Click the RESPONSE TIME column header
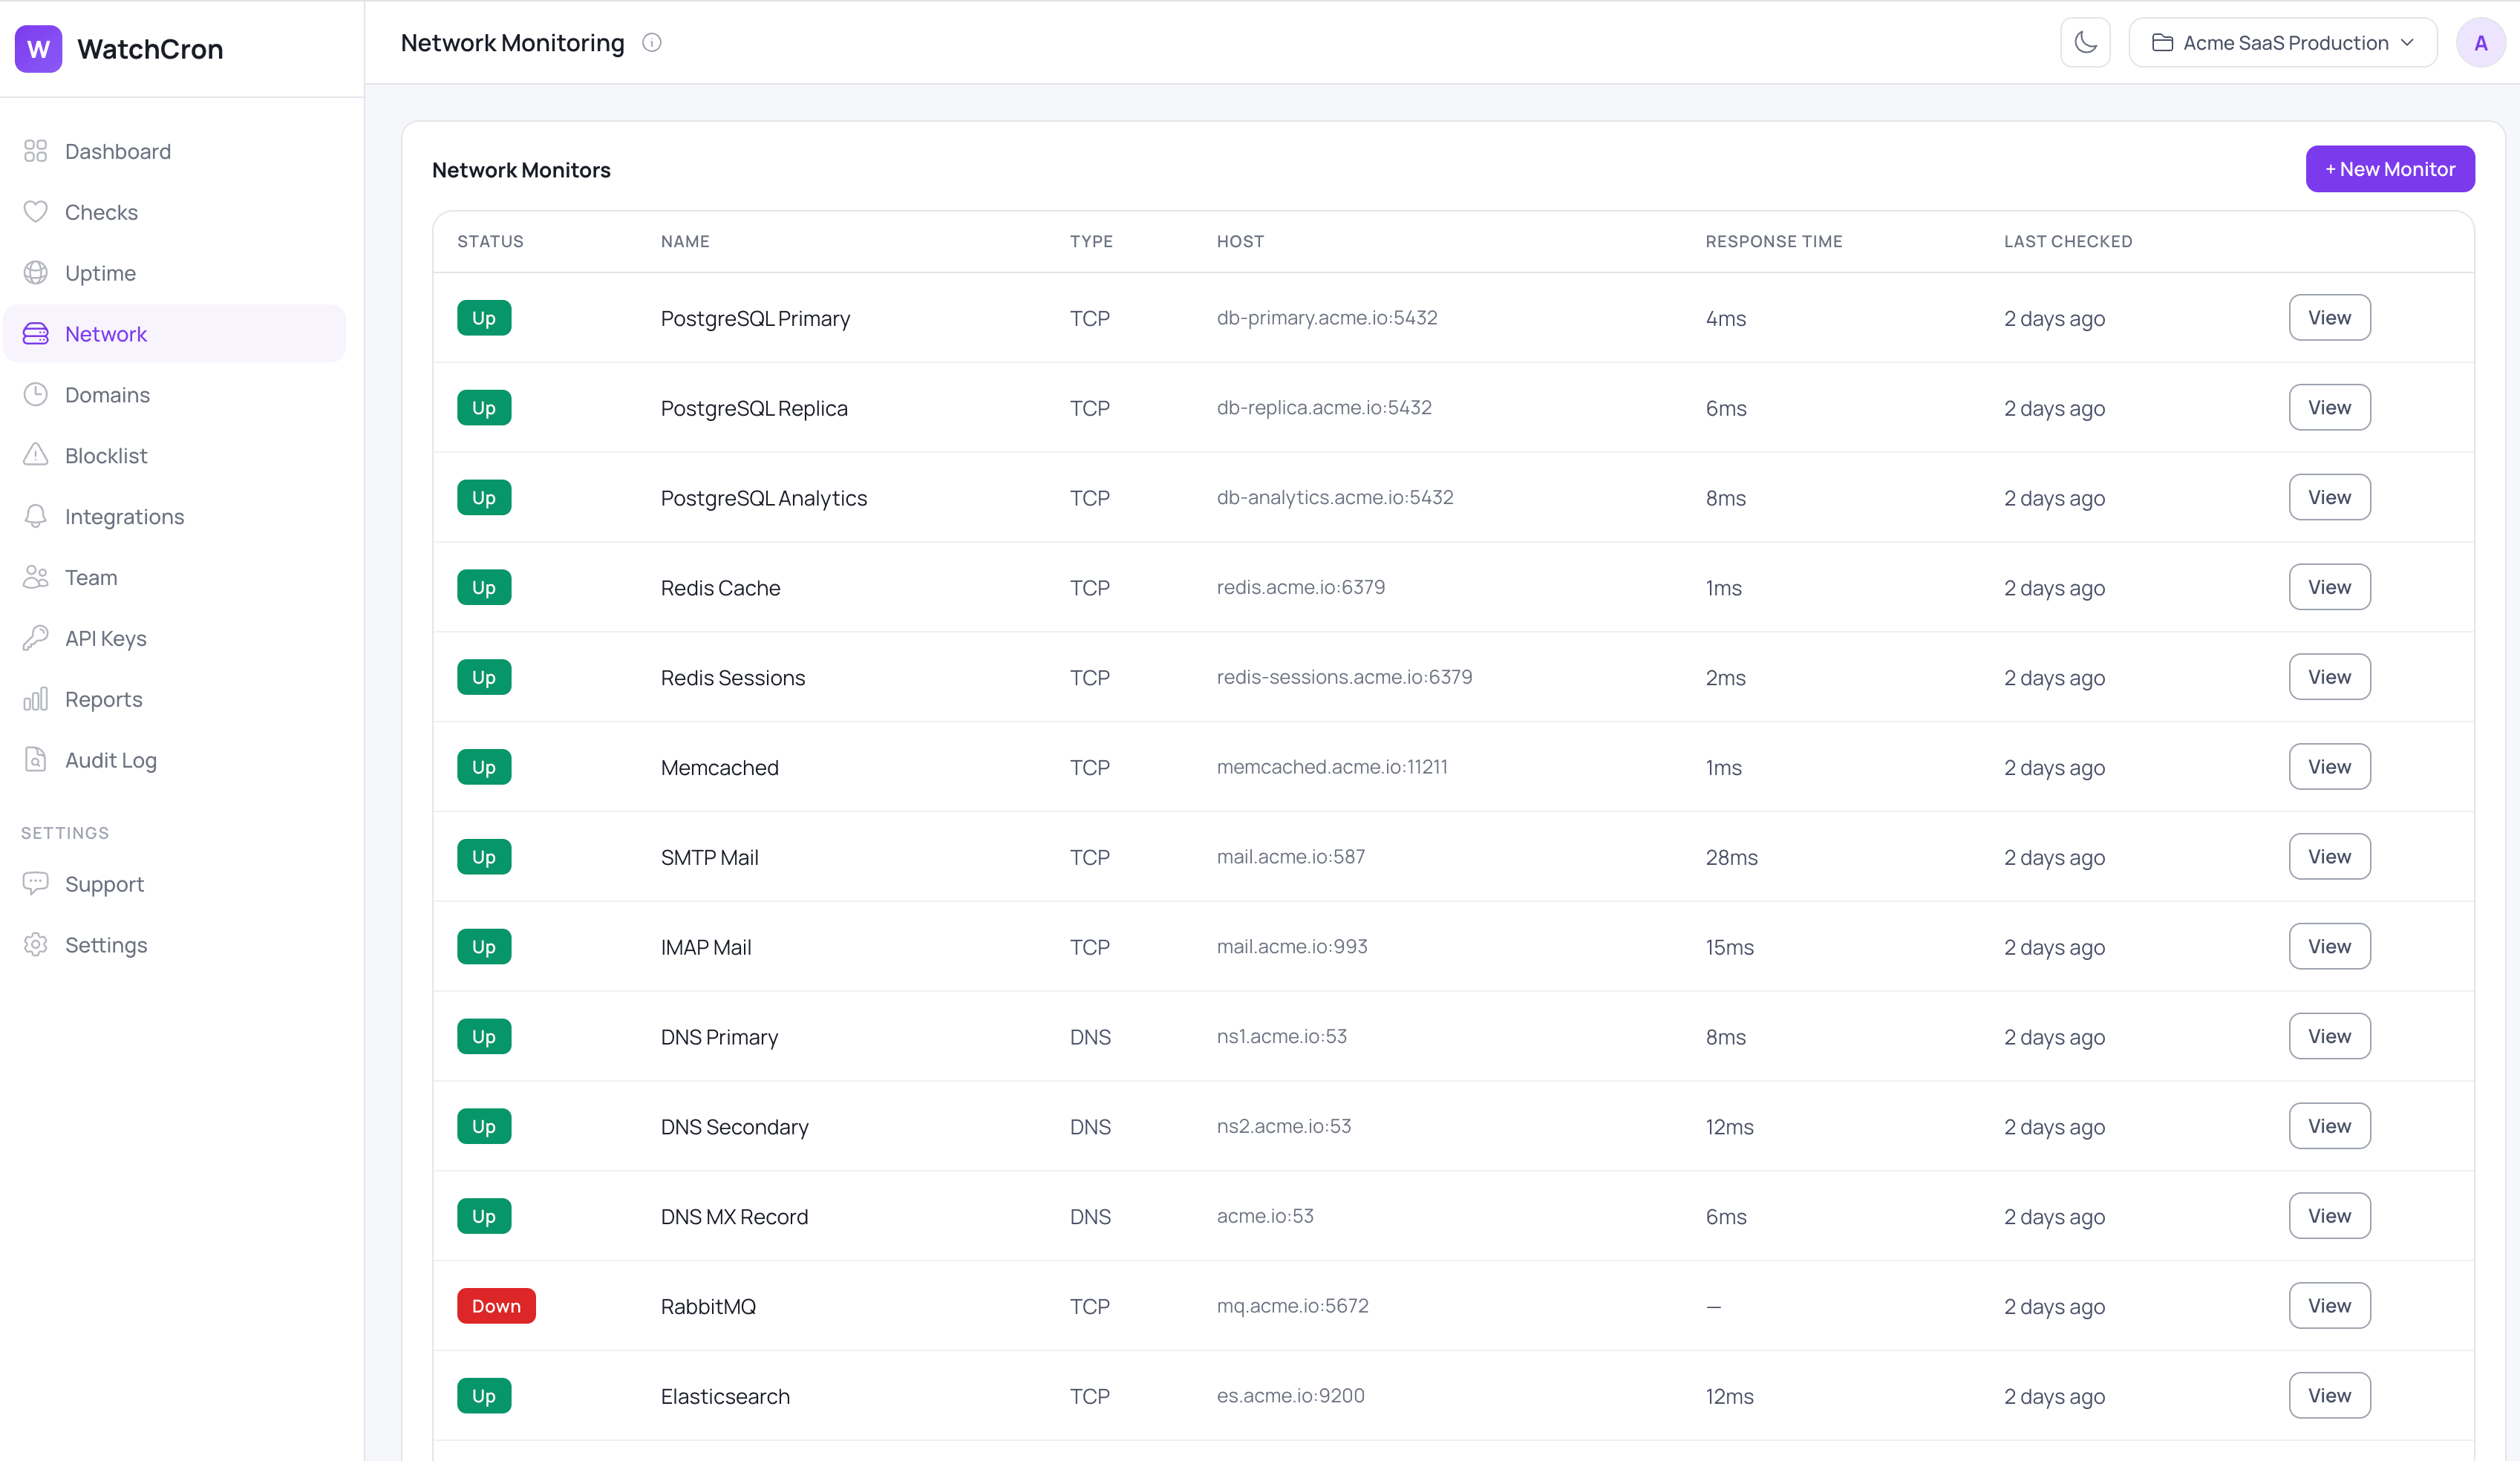Screen dimensions: 2520x1461 pos(1773,241)
